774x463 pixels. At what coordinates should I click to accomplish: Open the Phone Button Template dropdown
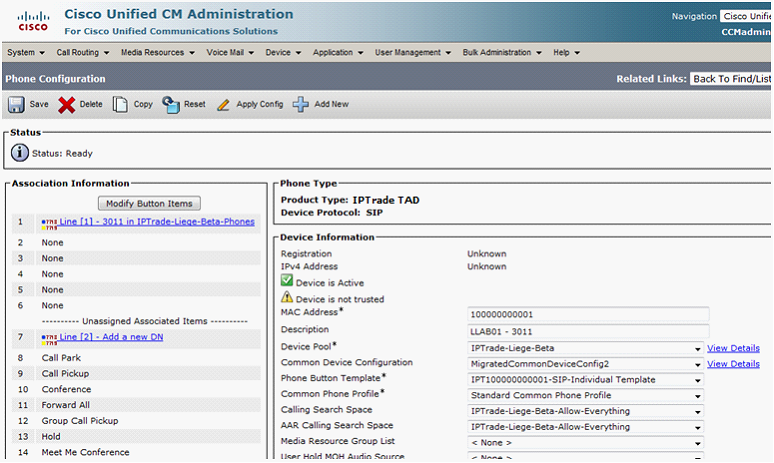pos(585,380)
